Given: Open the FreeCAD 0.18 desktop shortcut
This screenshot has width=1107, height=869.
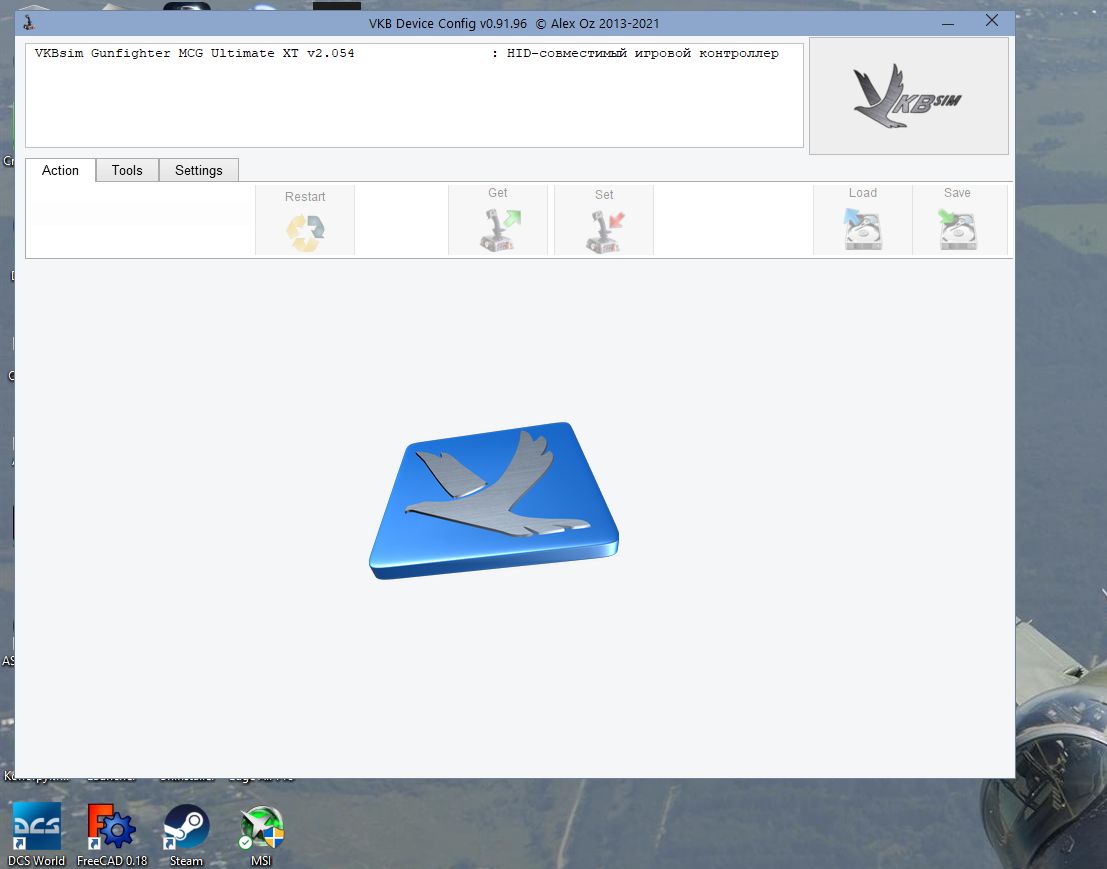Looking at the screenshot, I should tap(112, 834).
